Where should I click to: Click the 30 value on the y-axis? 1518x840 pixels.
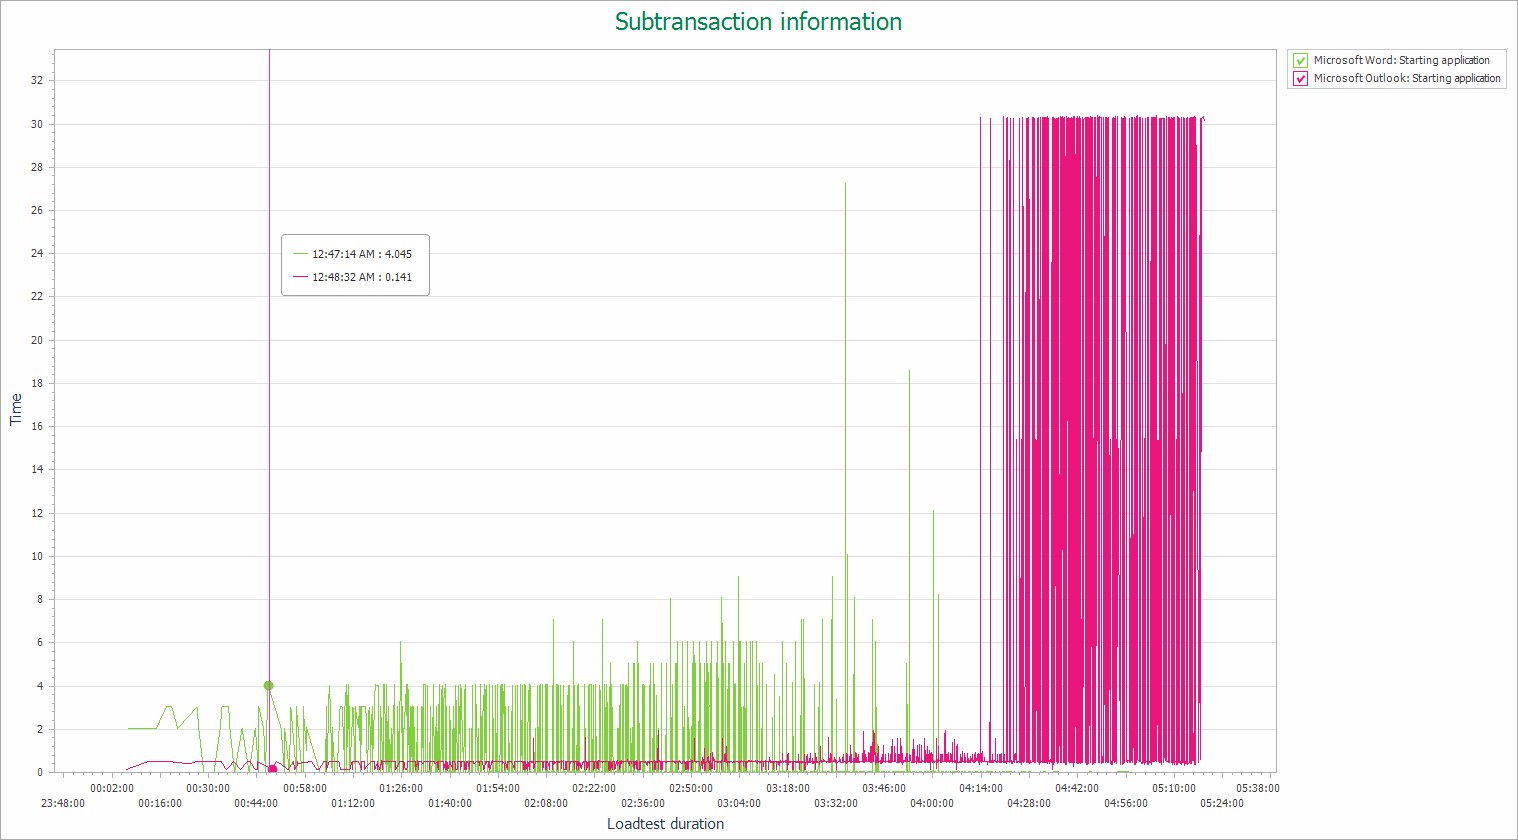click(37, 124)
